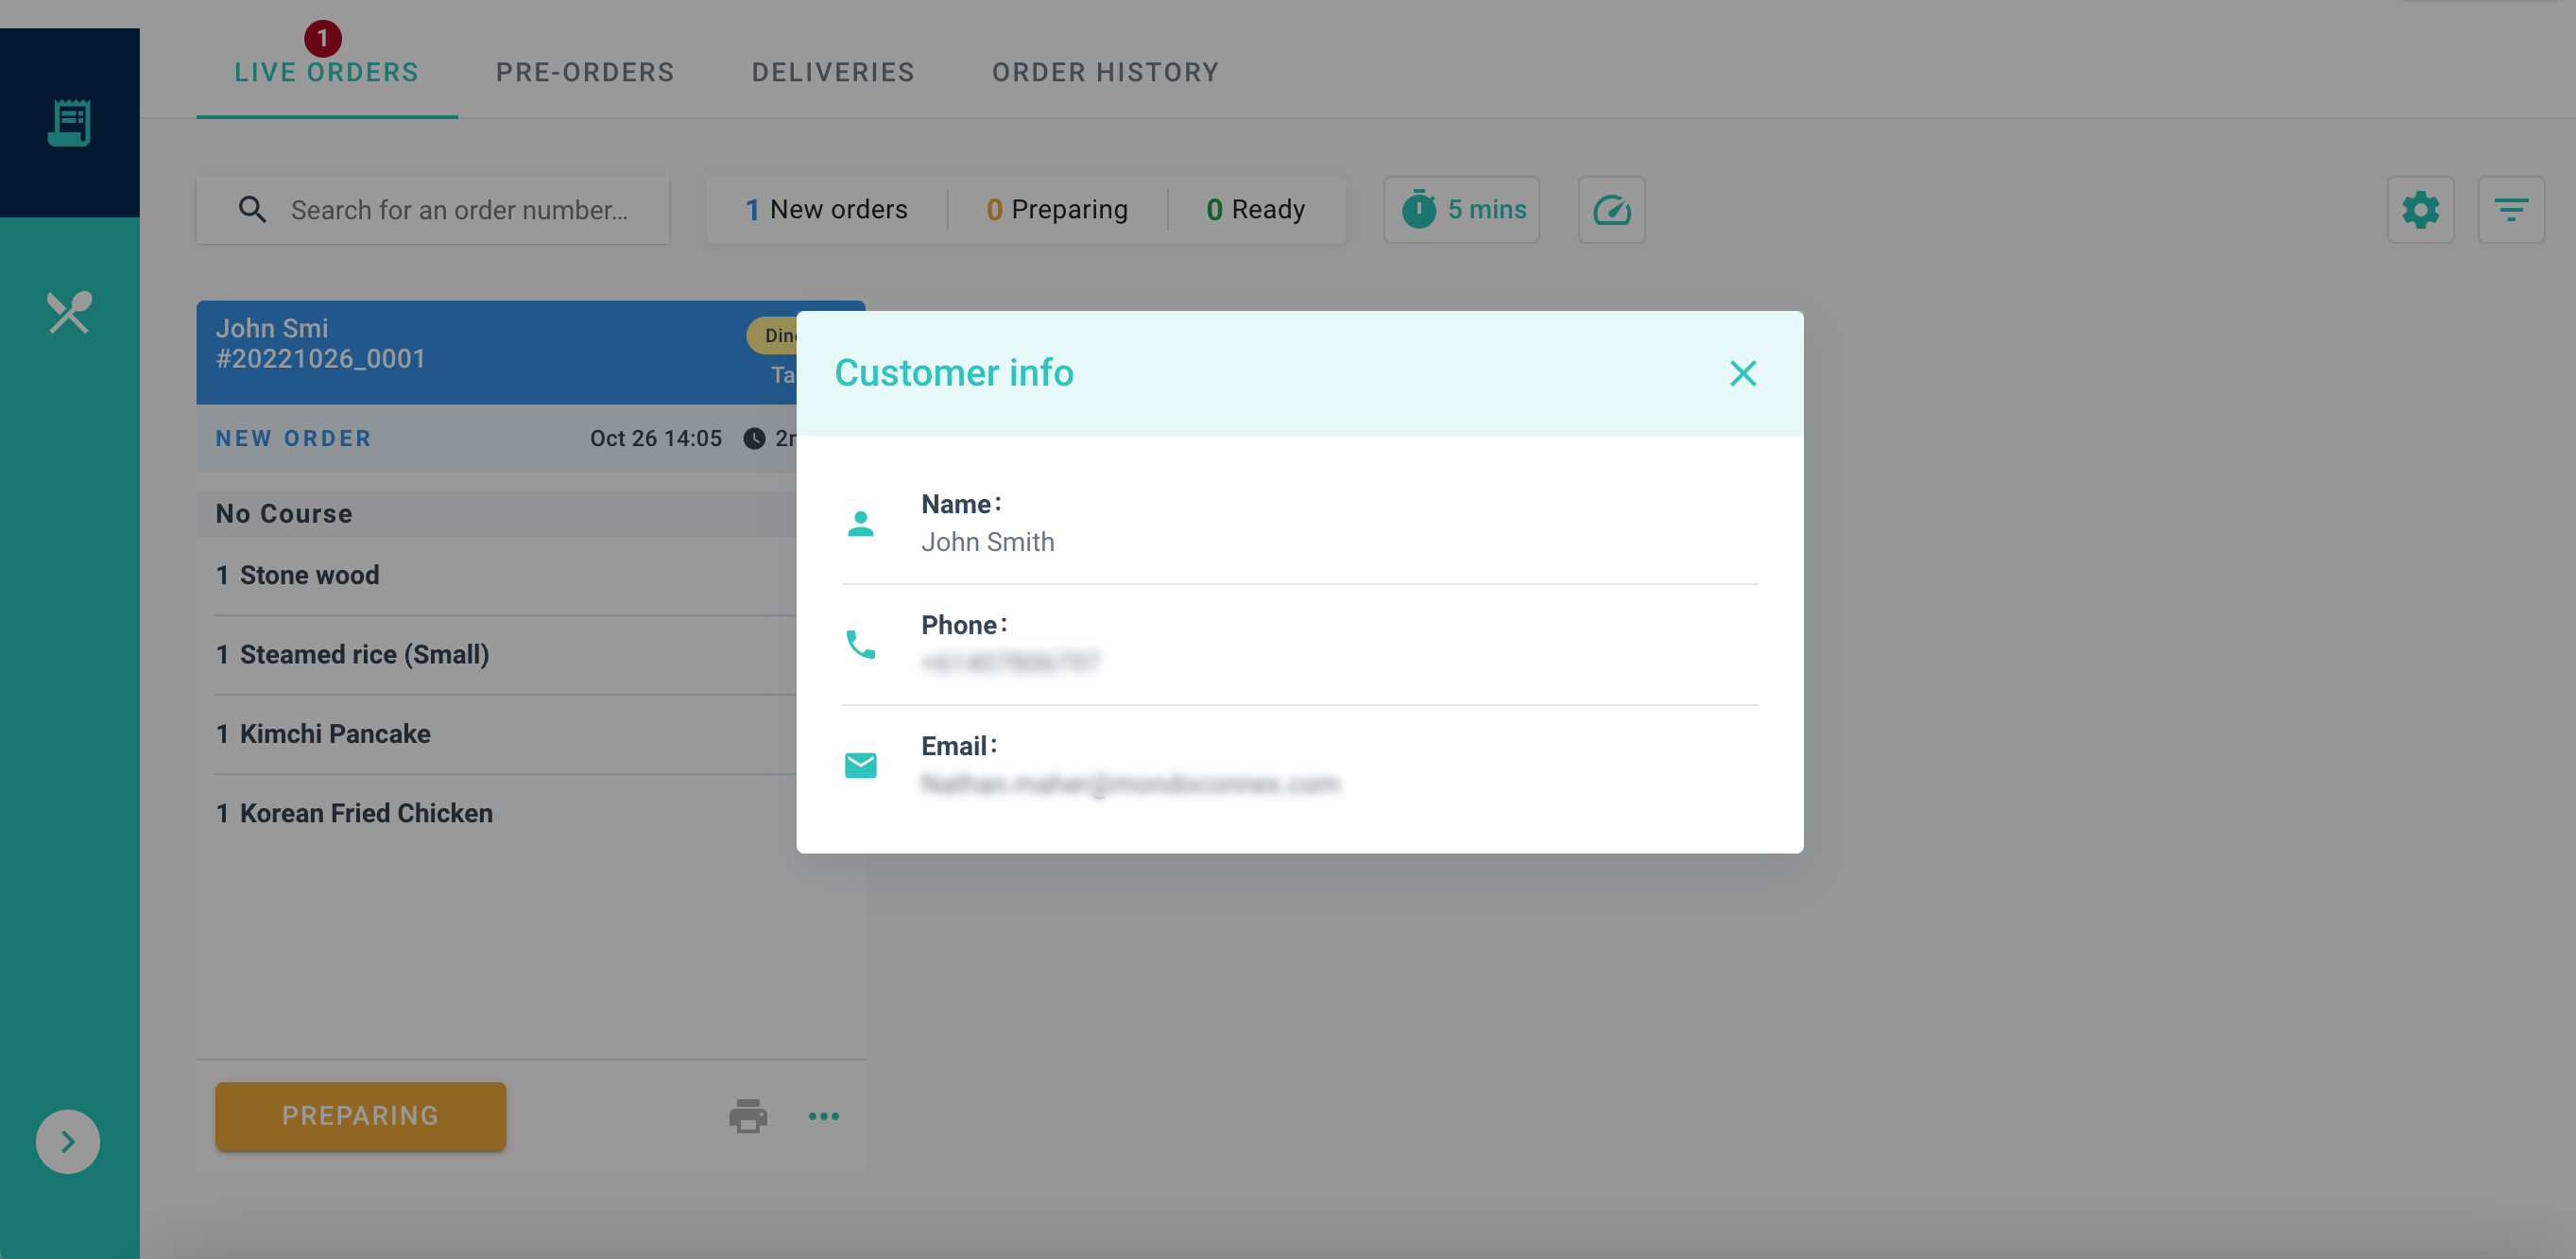Click the settings gear icon

2420,209
